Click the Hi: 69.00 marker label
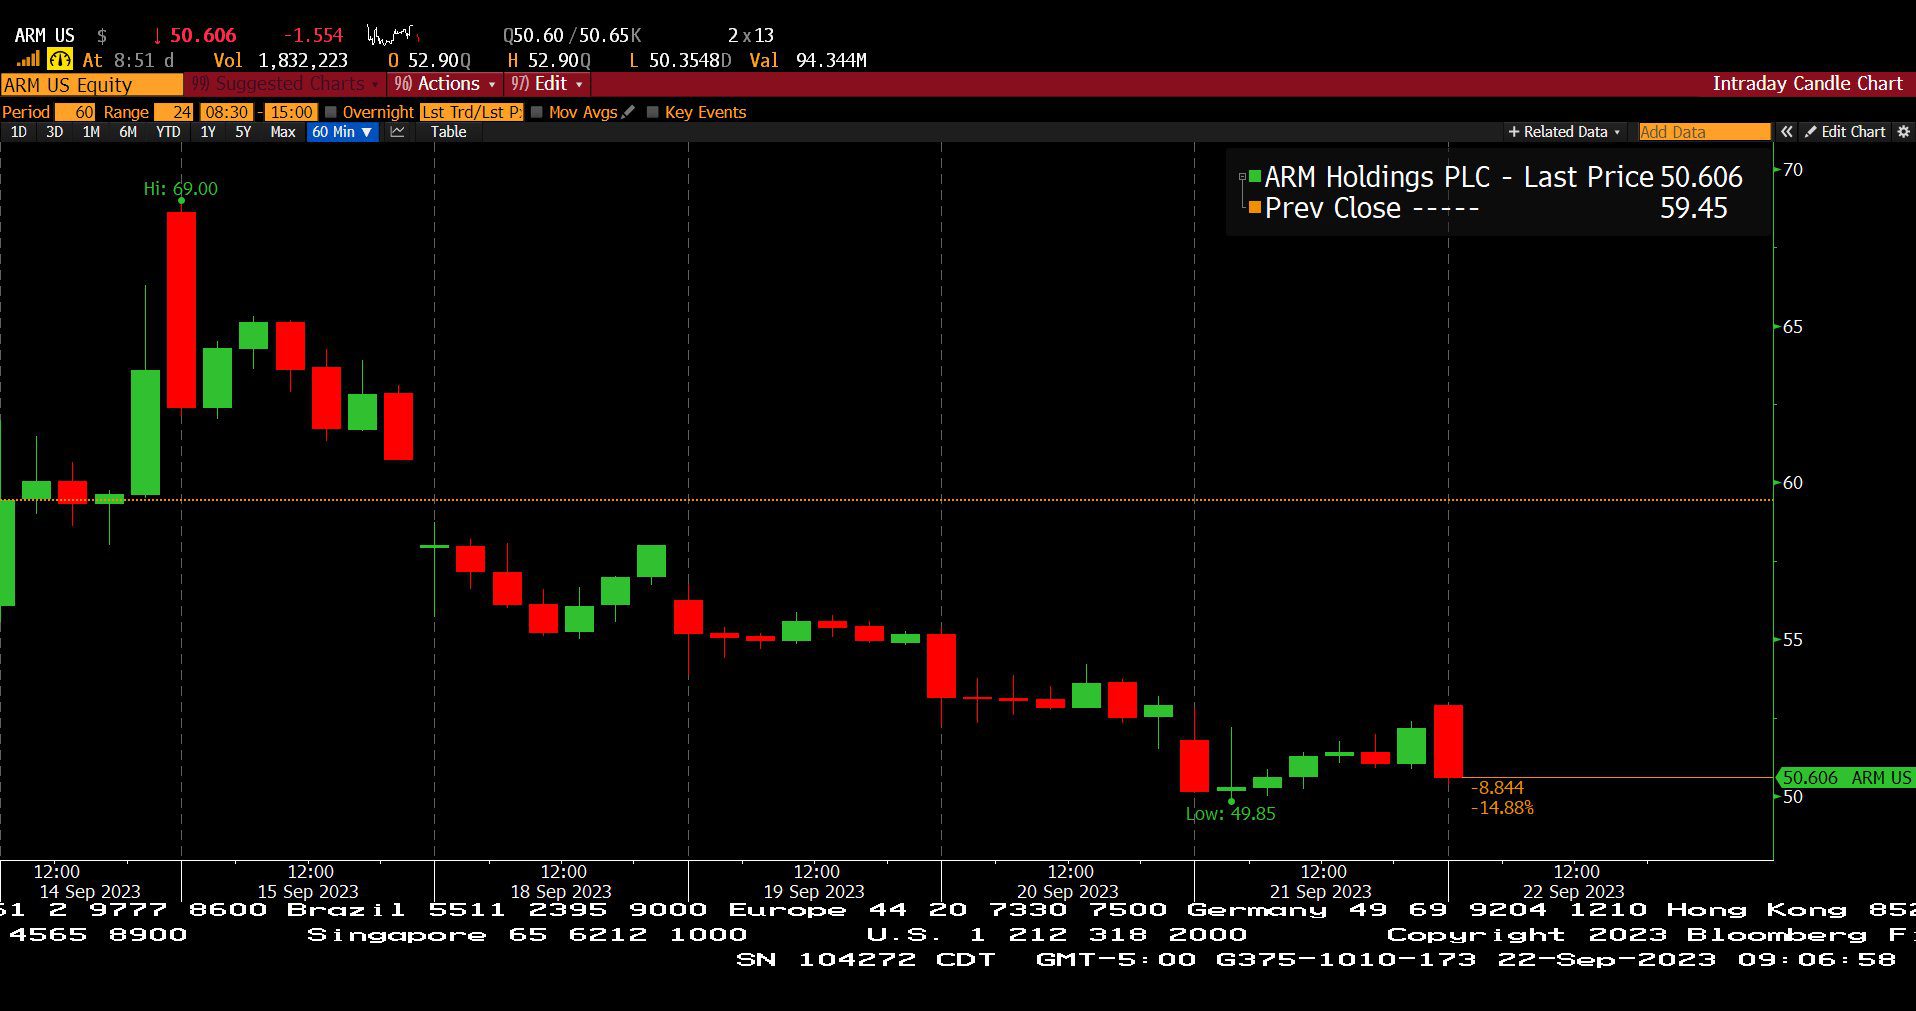The image size is (1916, 1011). pos(181,189)
